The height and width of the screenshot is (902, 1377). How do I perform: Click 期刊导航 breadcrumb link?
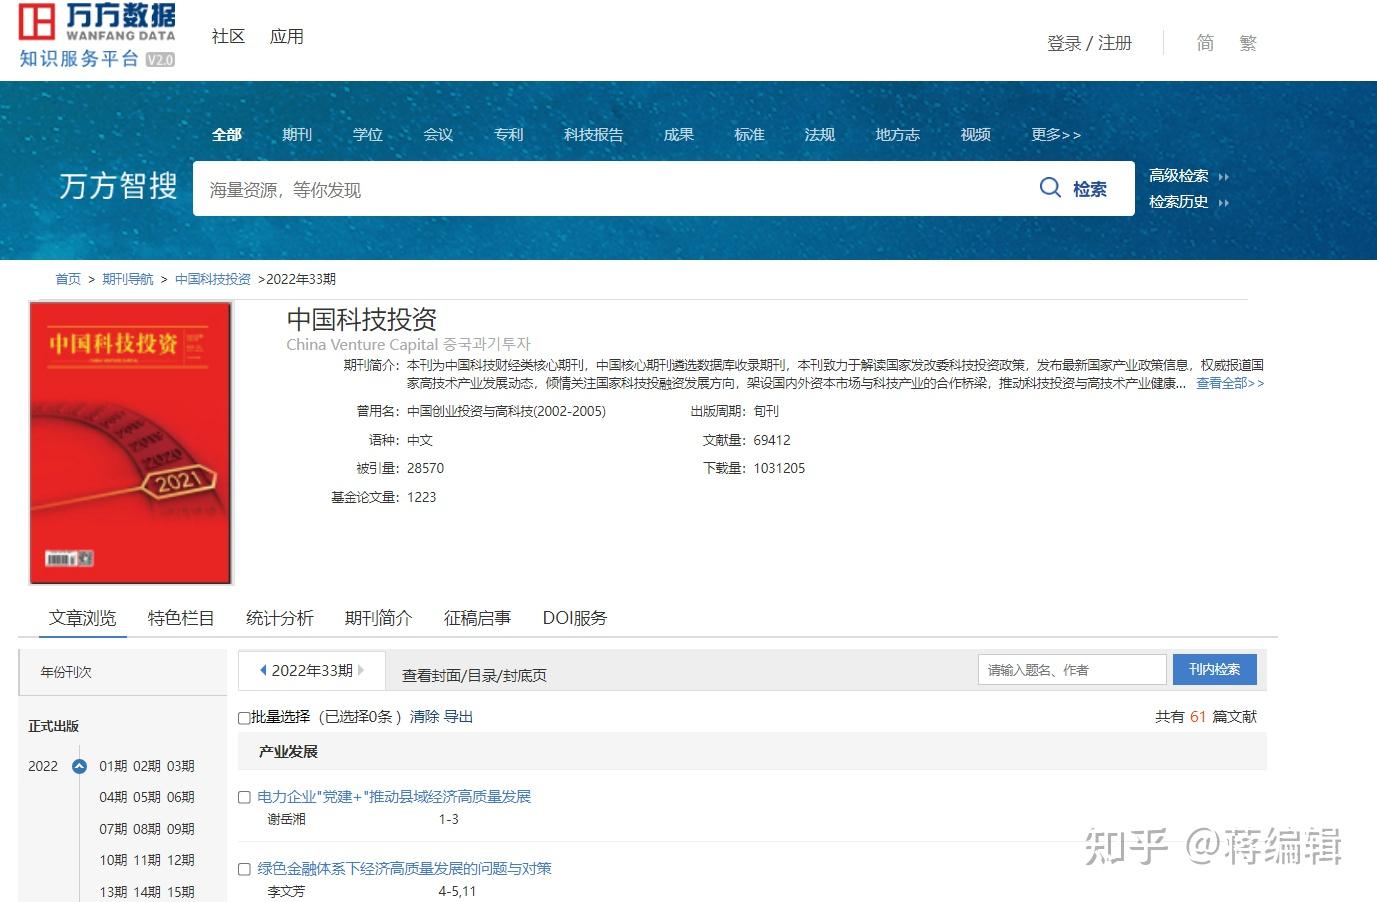click(x=128, y=279)
